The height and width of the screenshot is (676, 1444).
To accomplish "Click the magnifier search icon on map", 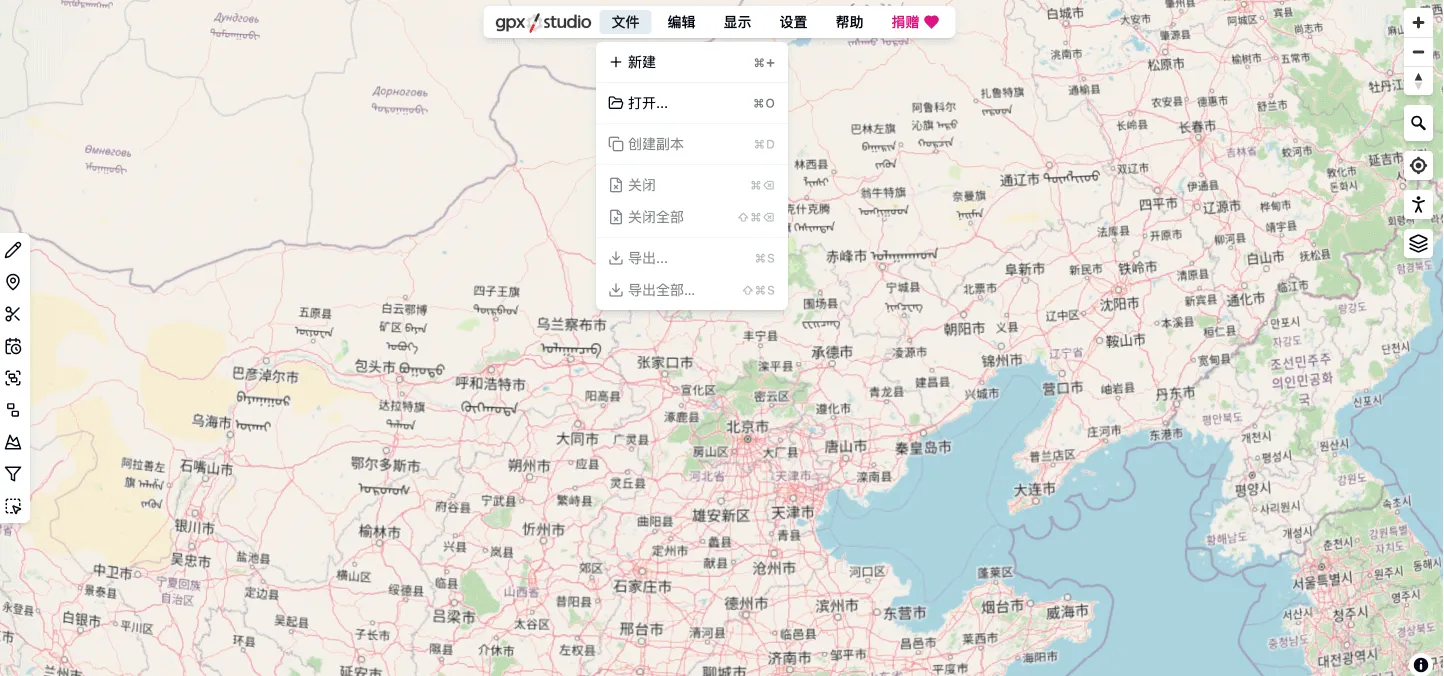I will point(1418,124).
